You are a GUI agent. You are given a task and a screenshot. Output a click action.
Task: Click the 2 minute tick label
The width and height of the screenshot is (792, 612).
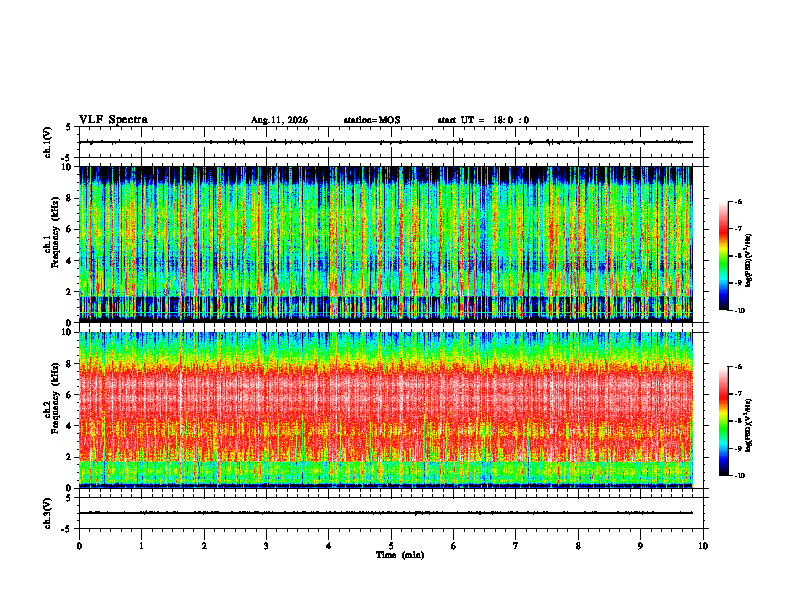pyautogui.click(x=204, y=546)
